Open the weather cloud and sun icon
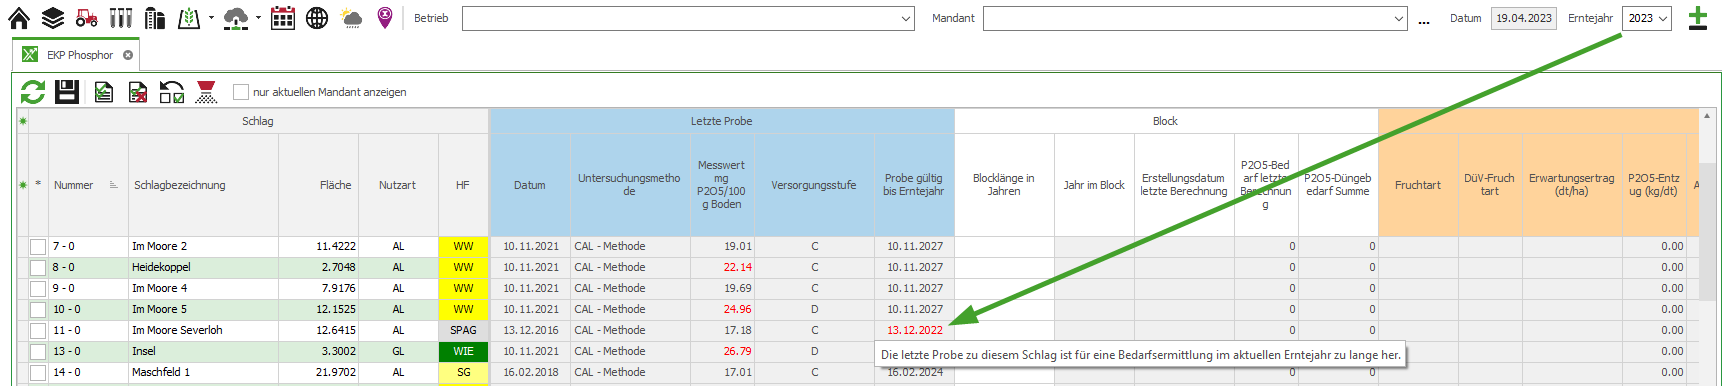The image size is (1727, 386). 351,17
